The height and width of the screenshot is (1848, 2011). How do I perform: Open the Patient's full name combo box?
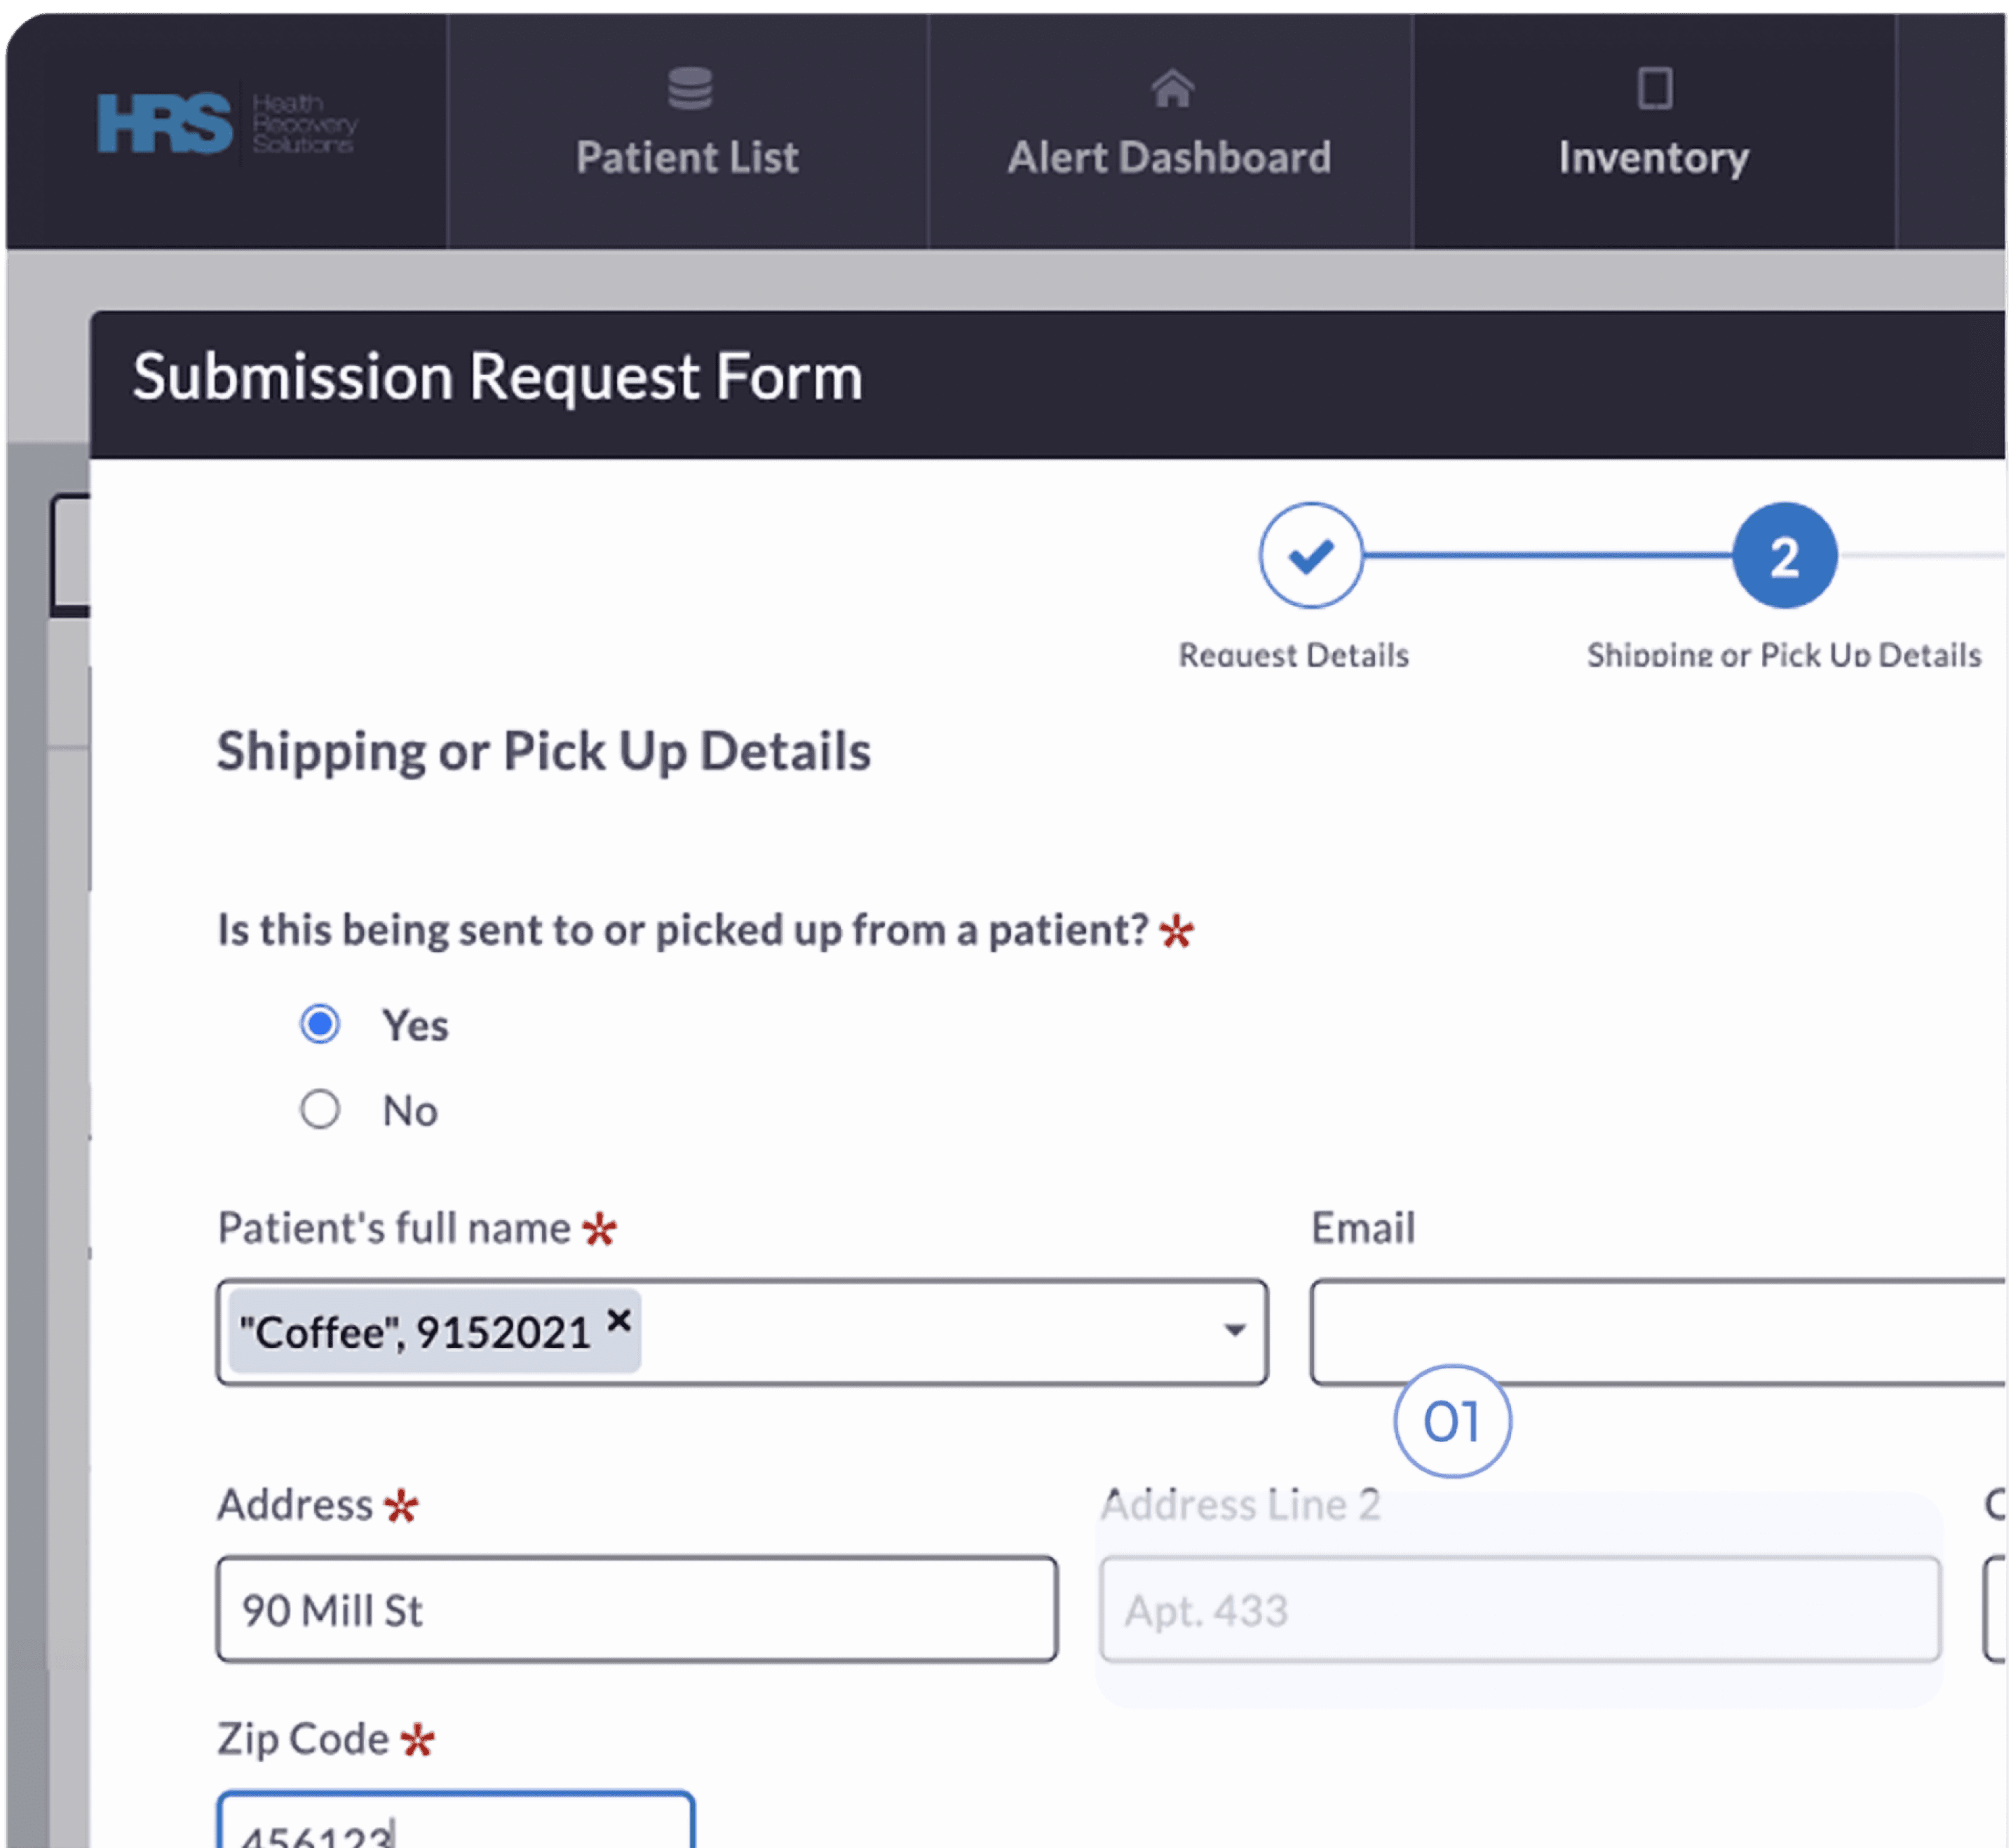pyautogui.click(x=900, y=1332)
